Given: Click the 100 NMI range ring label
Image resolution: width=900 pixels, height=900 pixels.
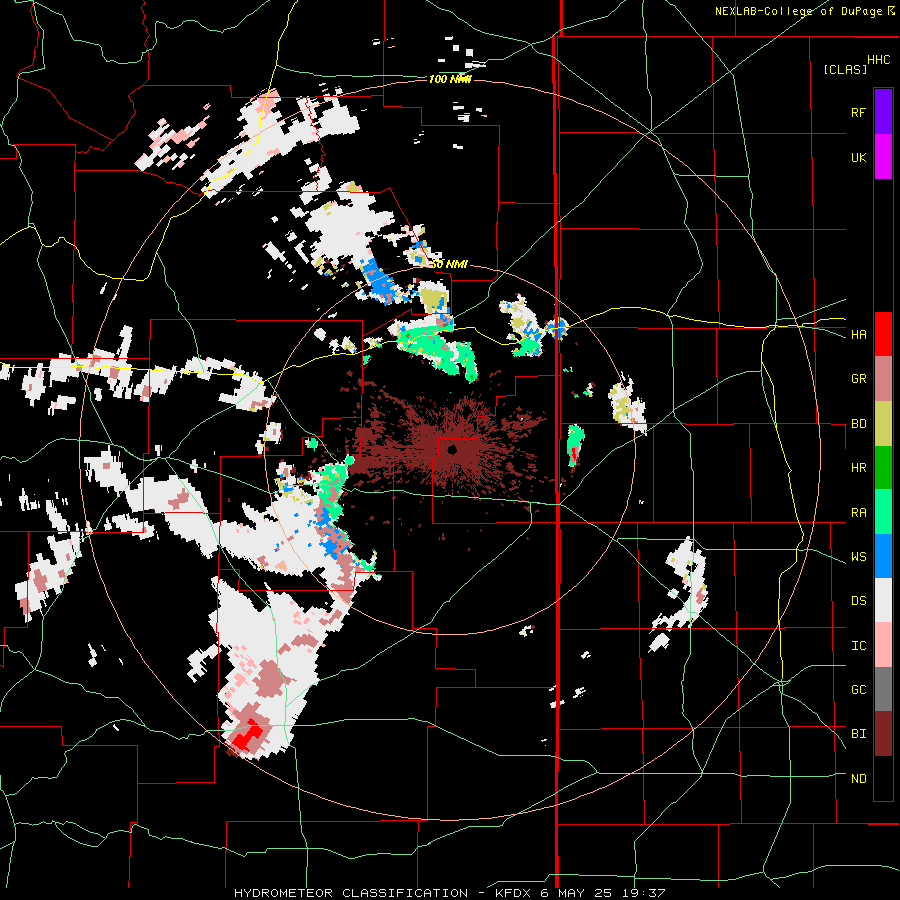Looking at the screenshot, I should tap(450, 79).
